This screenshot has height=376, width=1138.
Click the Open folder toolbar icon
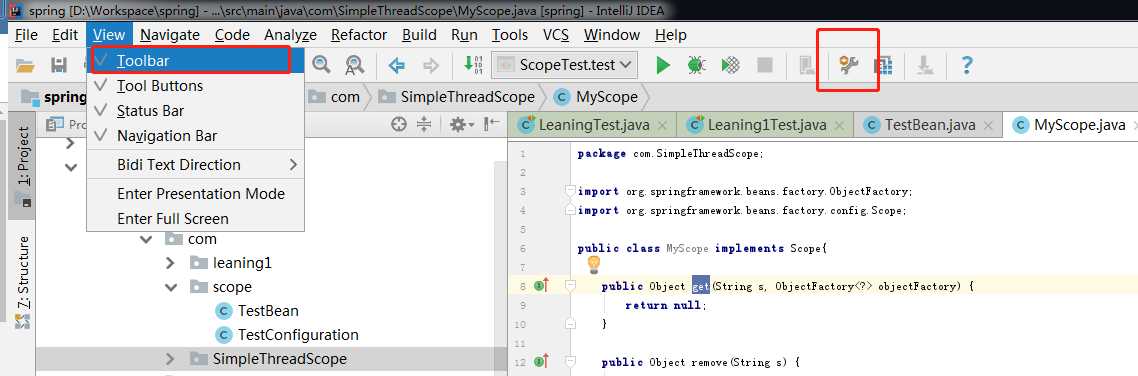(x=25, y=65)
